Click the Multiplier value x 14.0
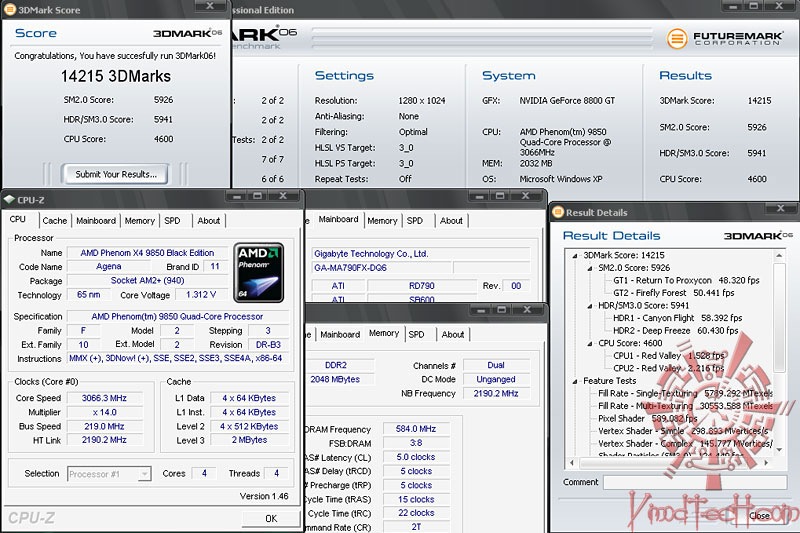Screen dimensions: 800x533 click(x=104, y=412)
